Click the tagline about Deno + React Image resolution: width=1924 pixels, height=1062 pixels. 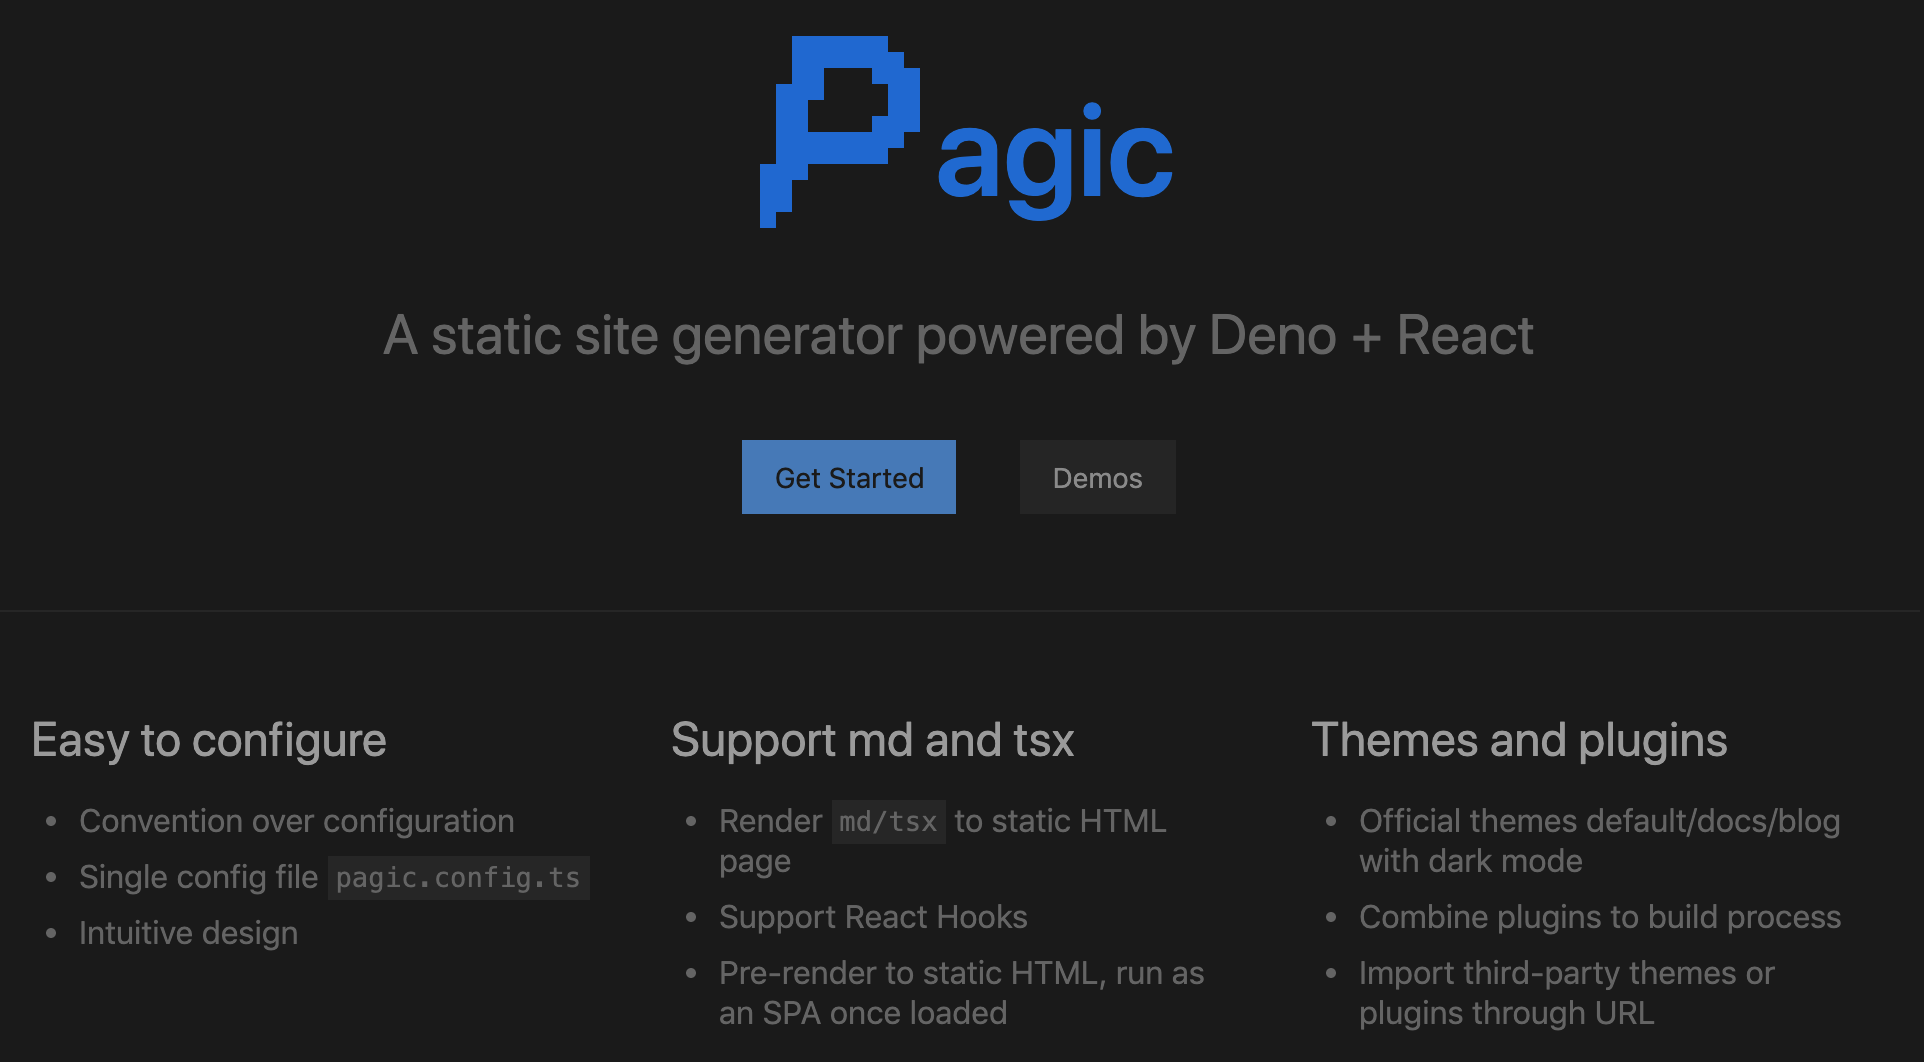pos(958,335)
